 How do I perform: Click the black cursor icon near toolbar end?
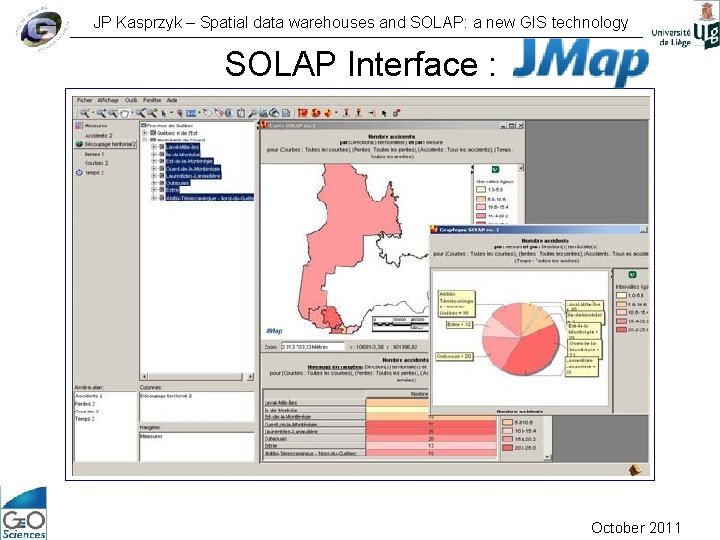click(384, 113)
